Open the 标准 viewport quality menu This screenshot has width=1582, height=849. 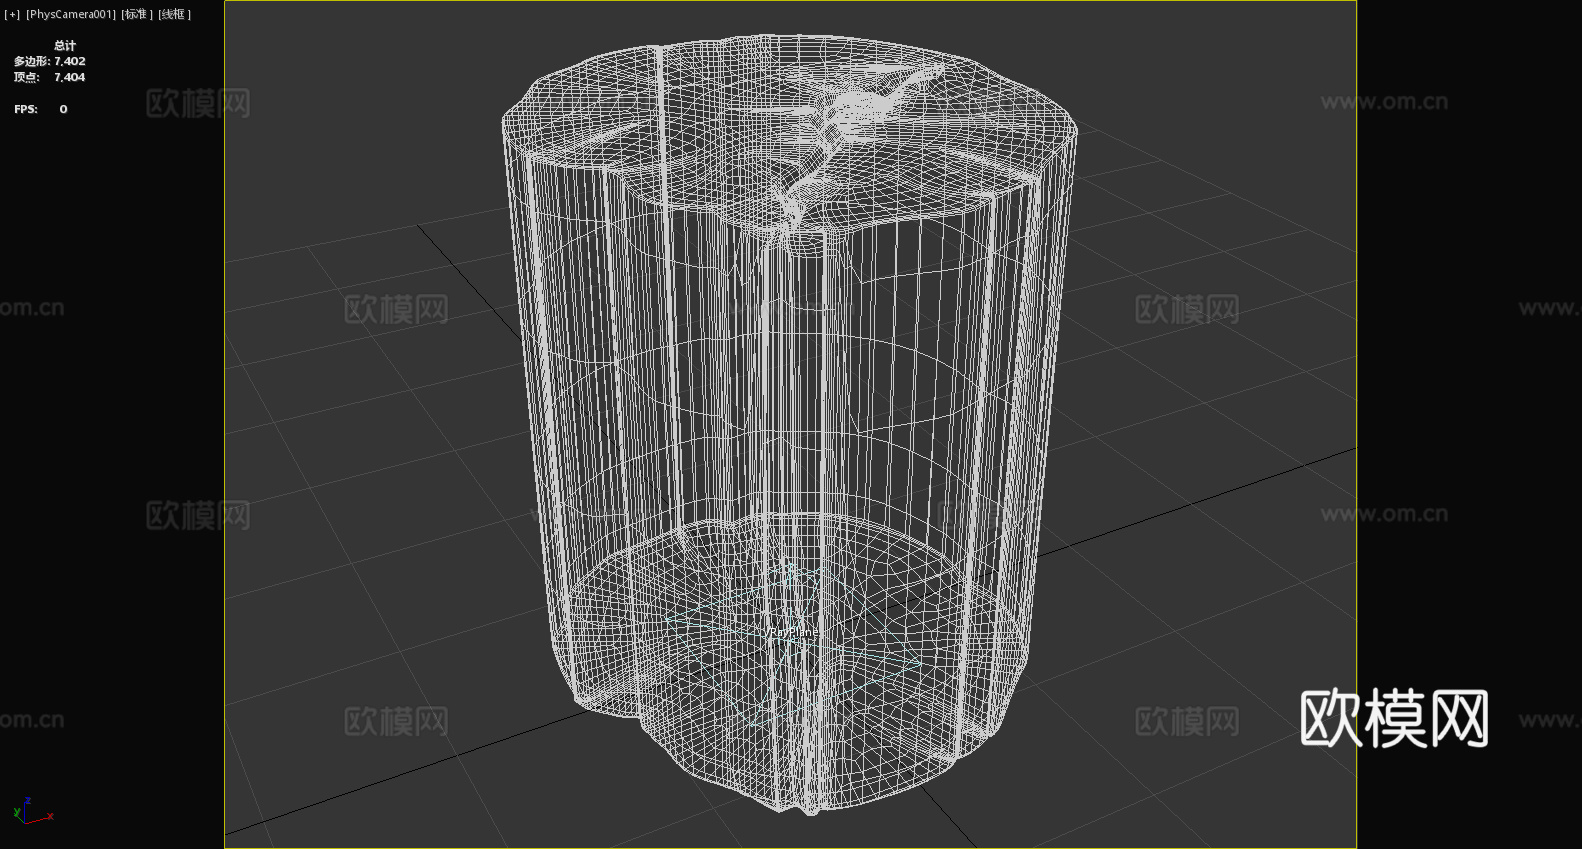click(x=137, y=14)
